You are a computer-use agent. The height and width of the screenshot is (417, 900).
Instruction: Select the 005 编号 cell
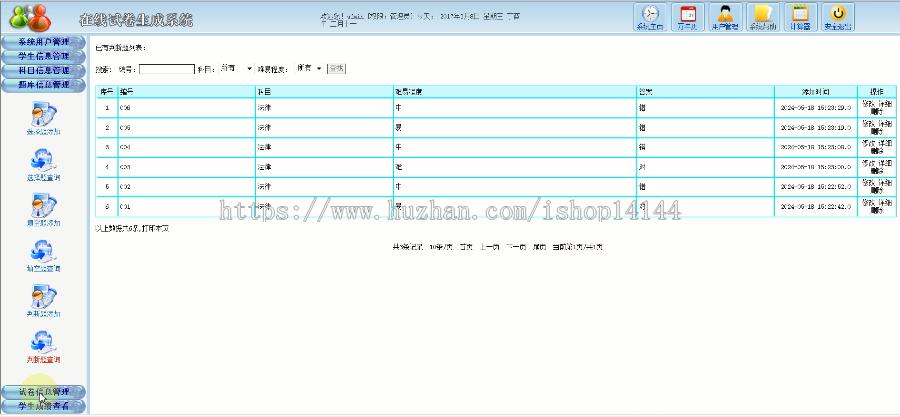pyautogui.click(x=187, y=128)
